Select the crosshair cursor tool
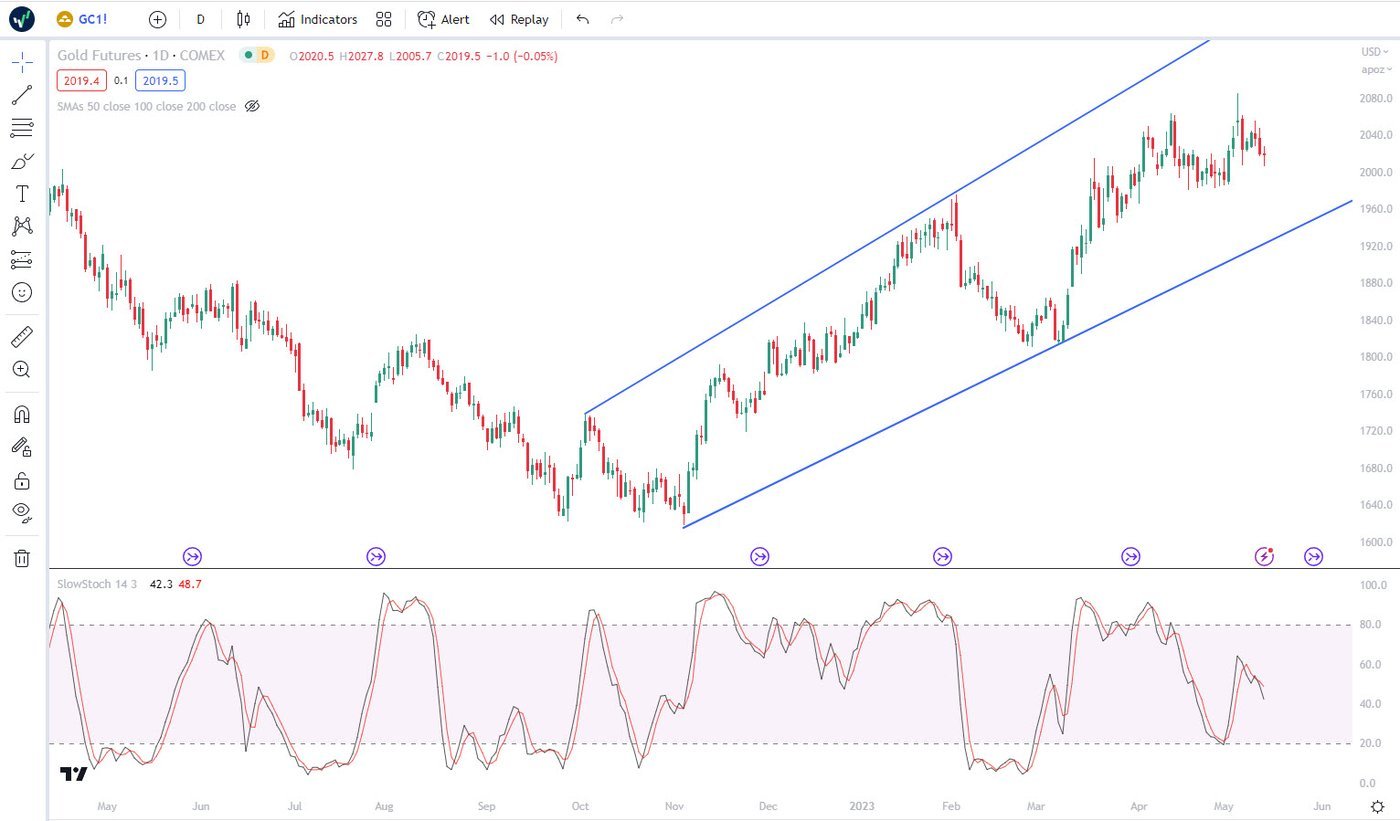This screenshot has height=821, width=1400. pyautogui.click(x=21, y=63)
